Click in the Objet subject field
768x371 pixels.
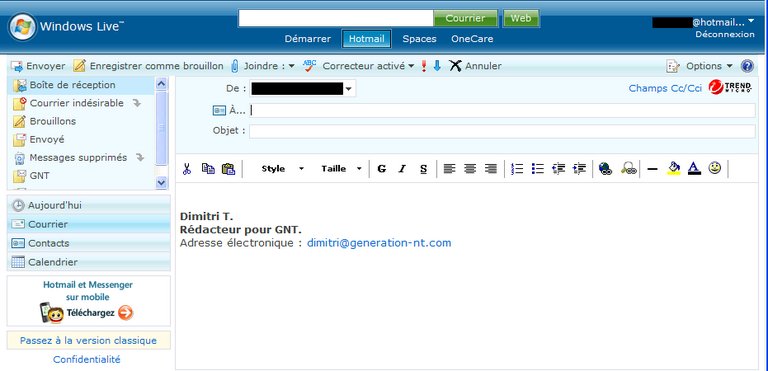coord(502,131)
